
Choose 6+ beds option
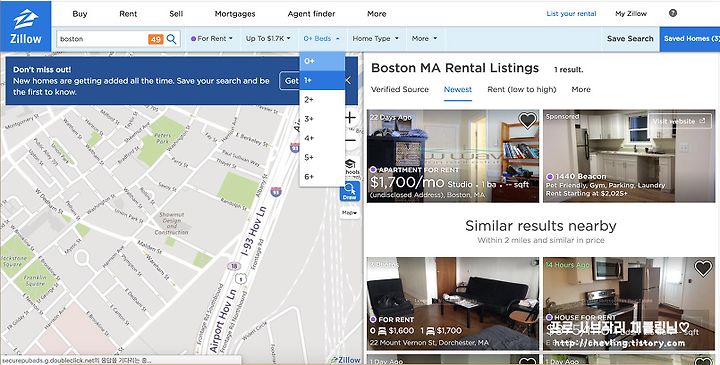(x=322, y=177)
